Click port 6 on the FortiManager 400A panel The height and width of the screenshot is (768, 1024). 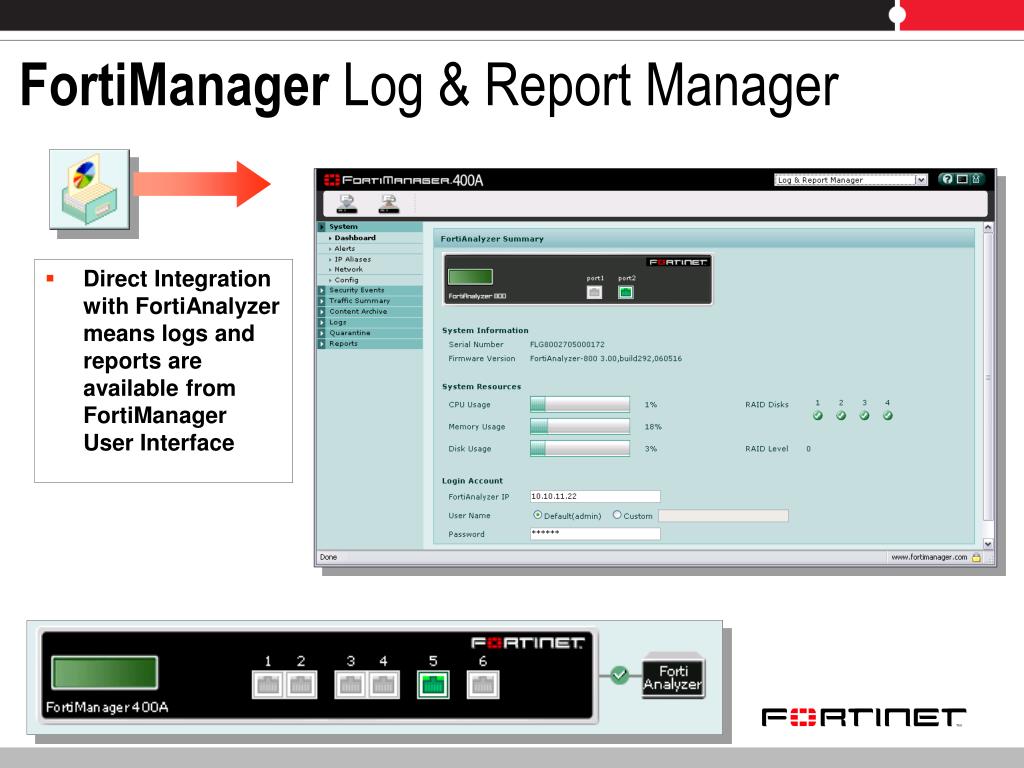483,684
